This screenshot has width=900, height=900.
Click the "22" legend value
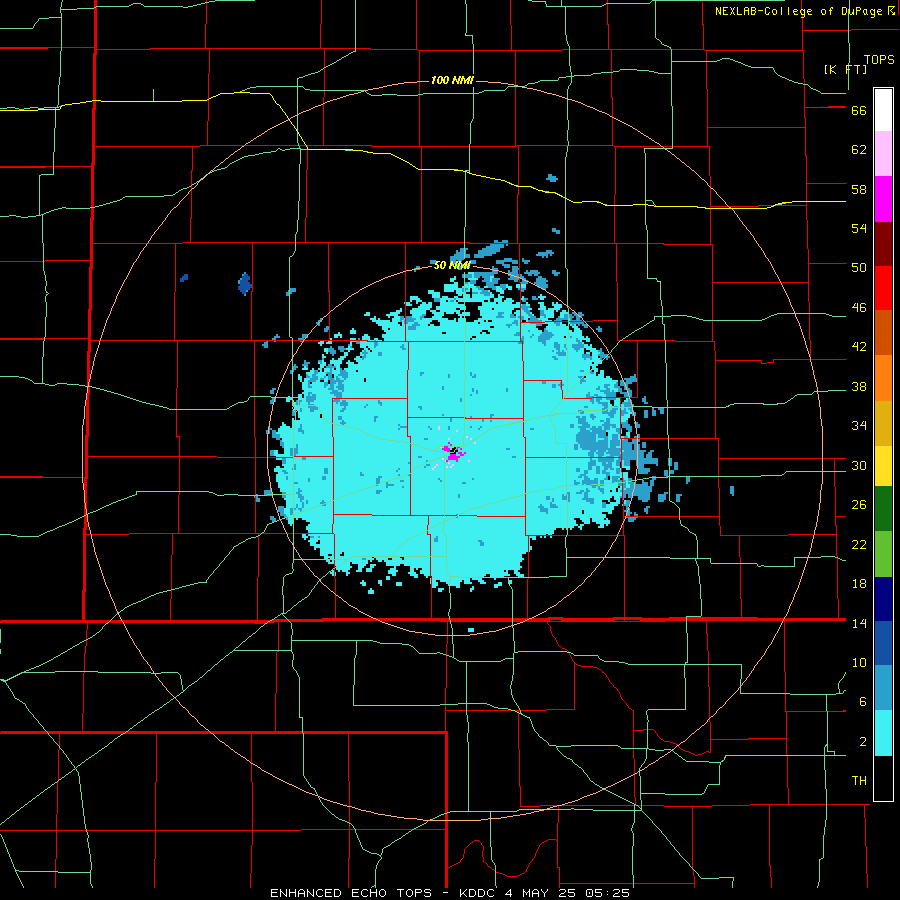[x=859, y=544]
